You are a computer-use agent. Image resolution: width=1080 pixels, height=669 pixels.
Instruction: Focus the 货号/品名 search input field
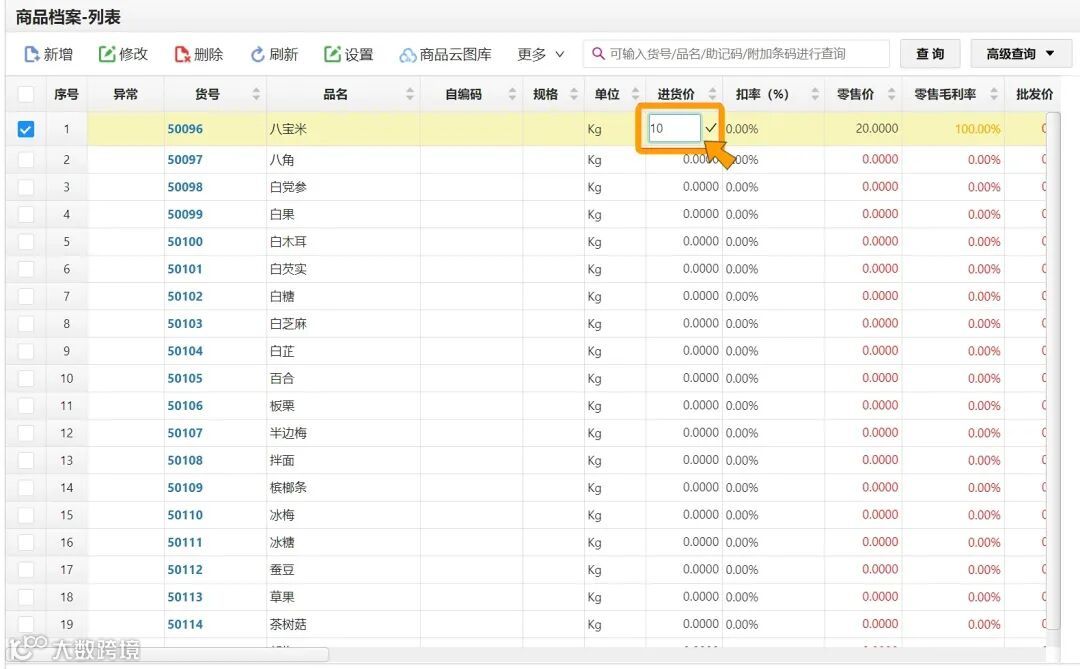coord(737,54)
